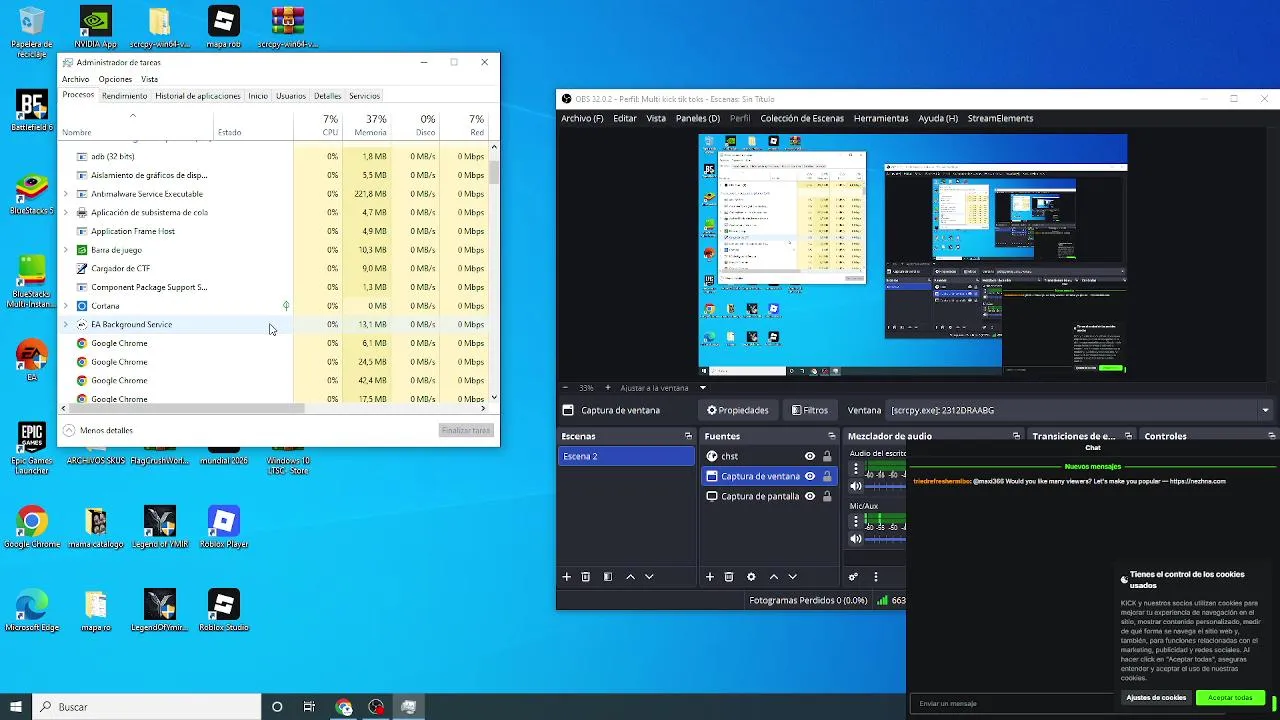Expand the Aplicación de subsistema de cola process
The width and height of the screenshot is (1280, 720).
(x=66, y=212)
